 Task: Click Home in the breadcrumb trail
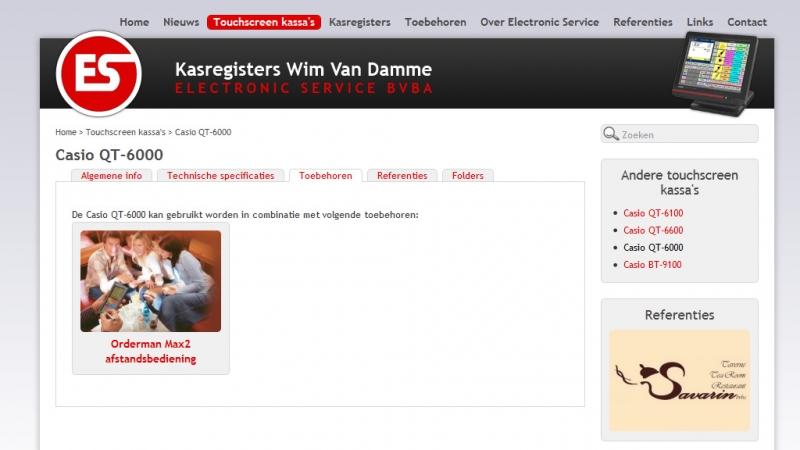pos(66,132)
